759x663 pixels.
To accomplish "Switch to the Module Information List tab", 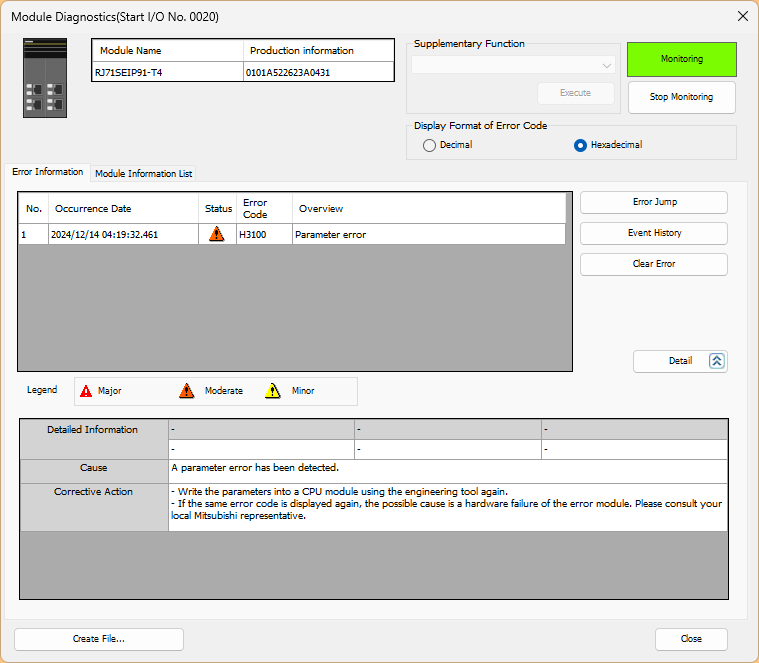I will pos(143,173).
